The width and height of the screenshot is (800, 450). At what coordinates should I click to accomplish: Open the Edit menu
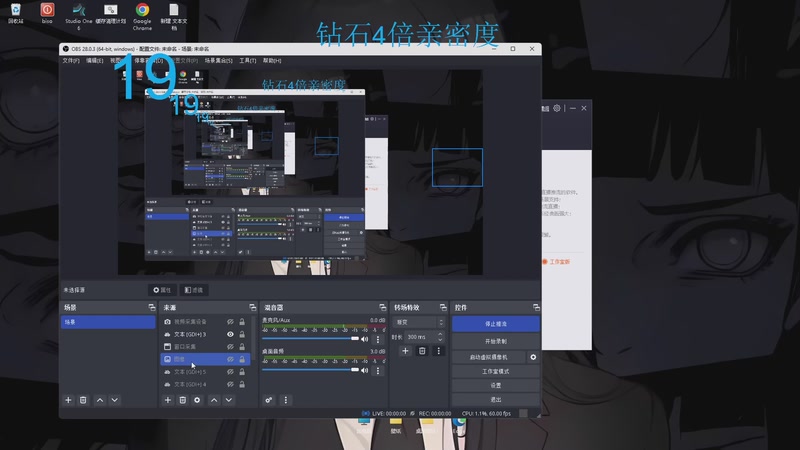(x=94, y=61)
